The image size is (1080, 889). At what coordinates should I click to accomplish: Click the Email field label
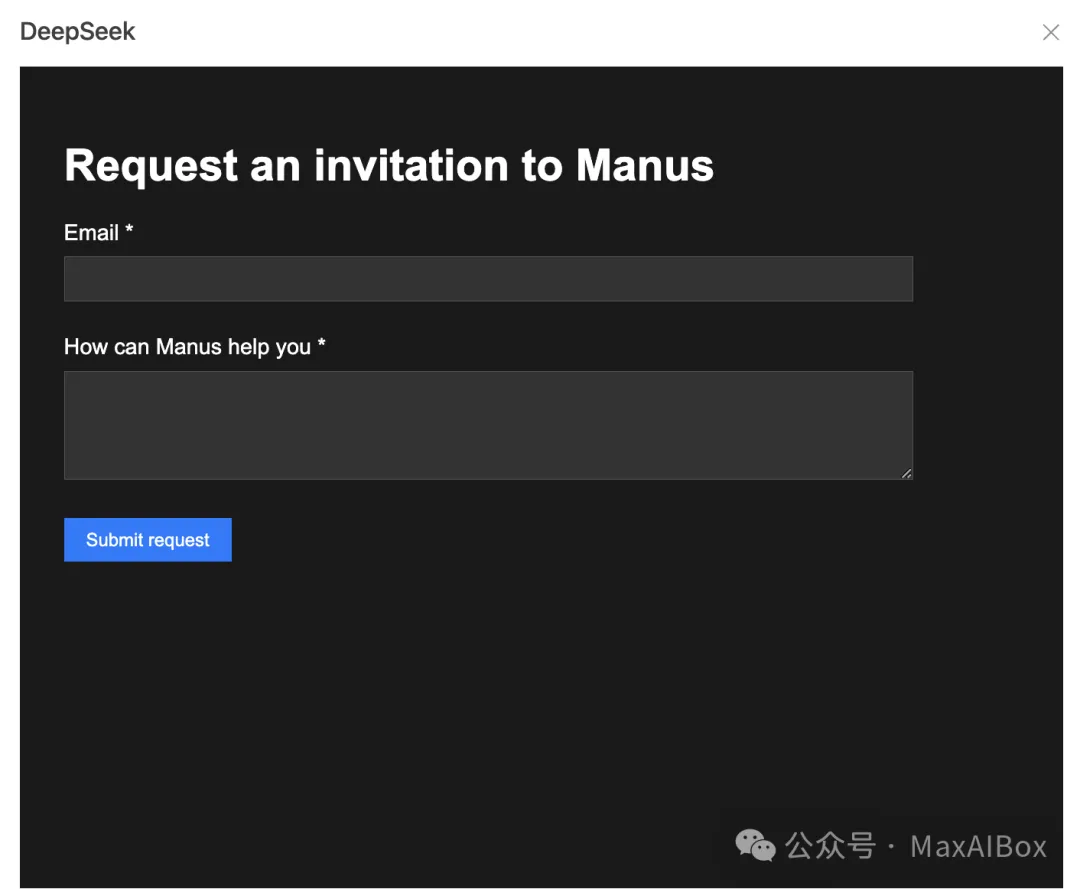click(x=91, y=233)
